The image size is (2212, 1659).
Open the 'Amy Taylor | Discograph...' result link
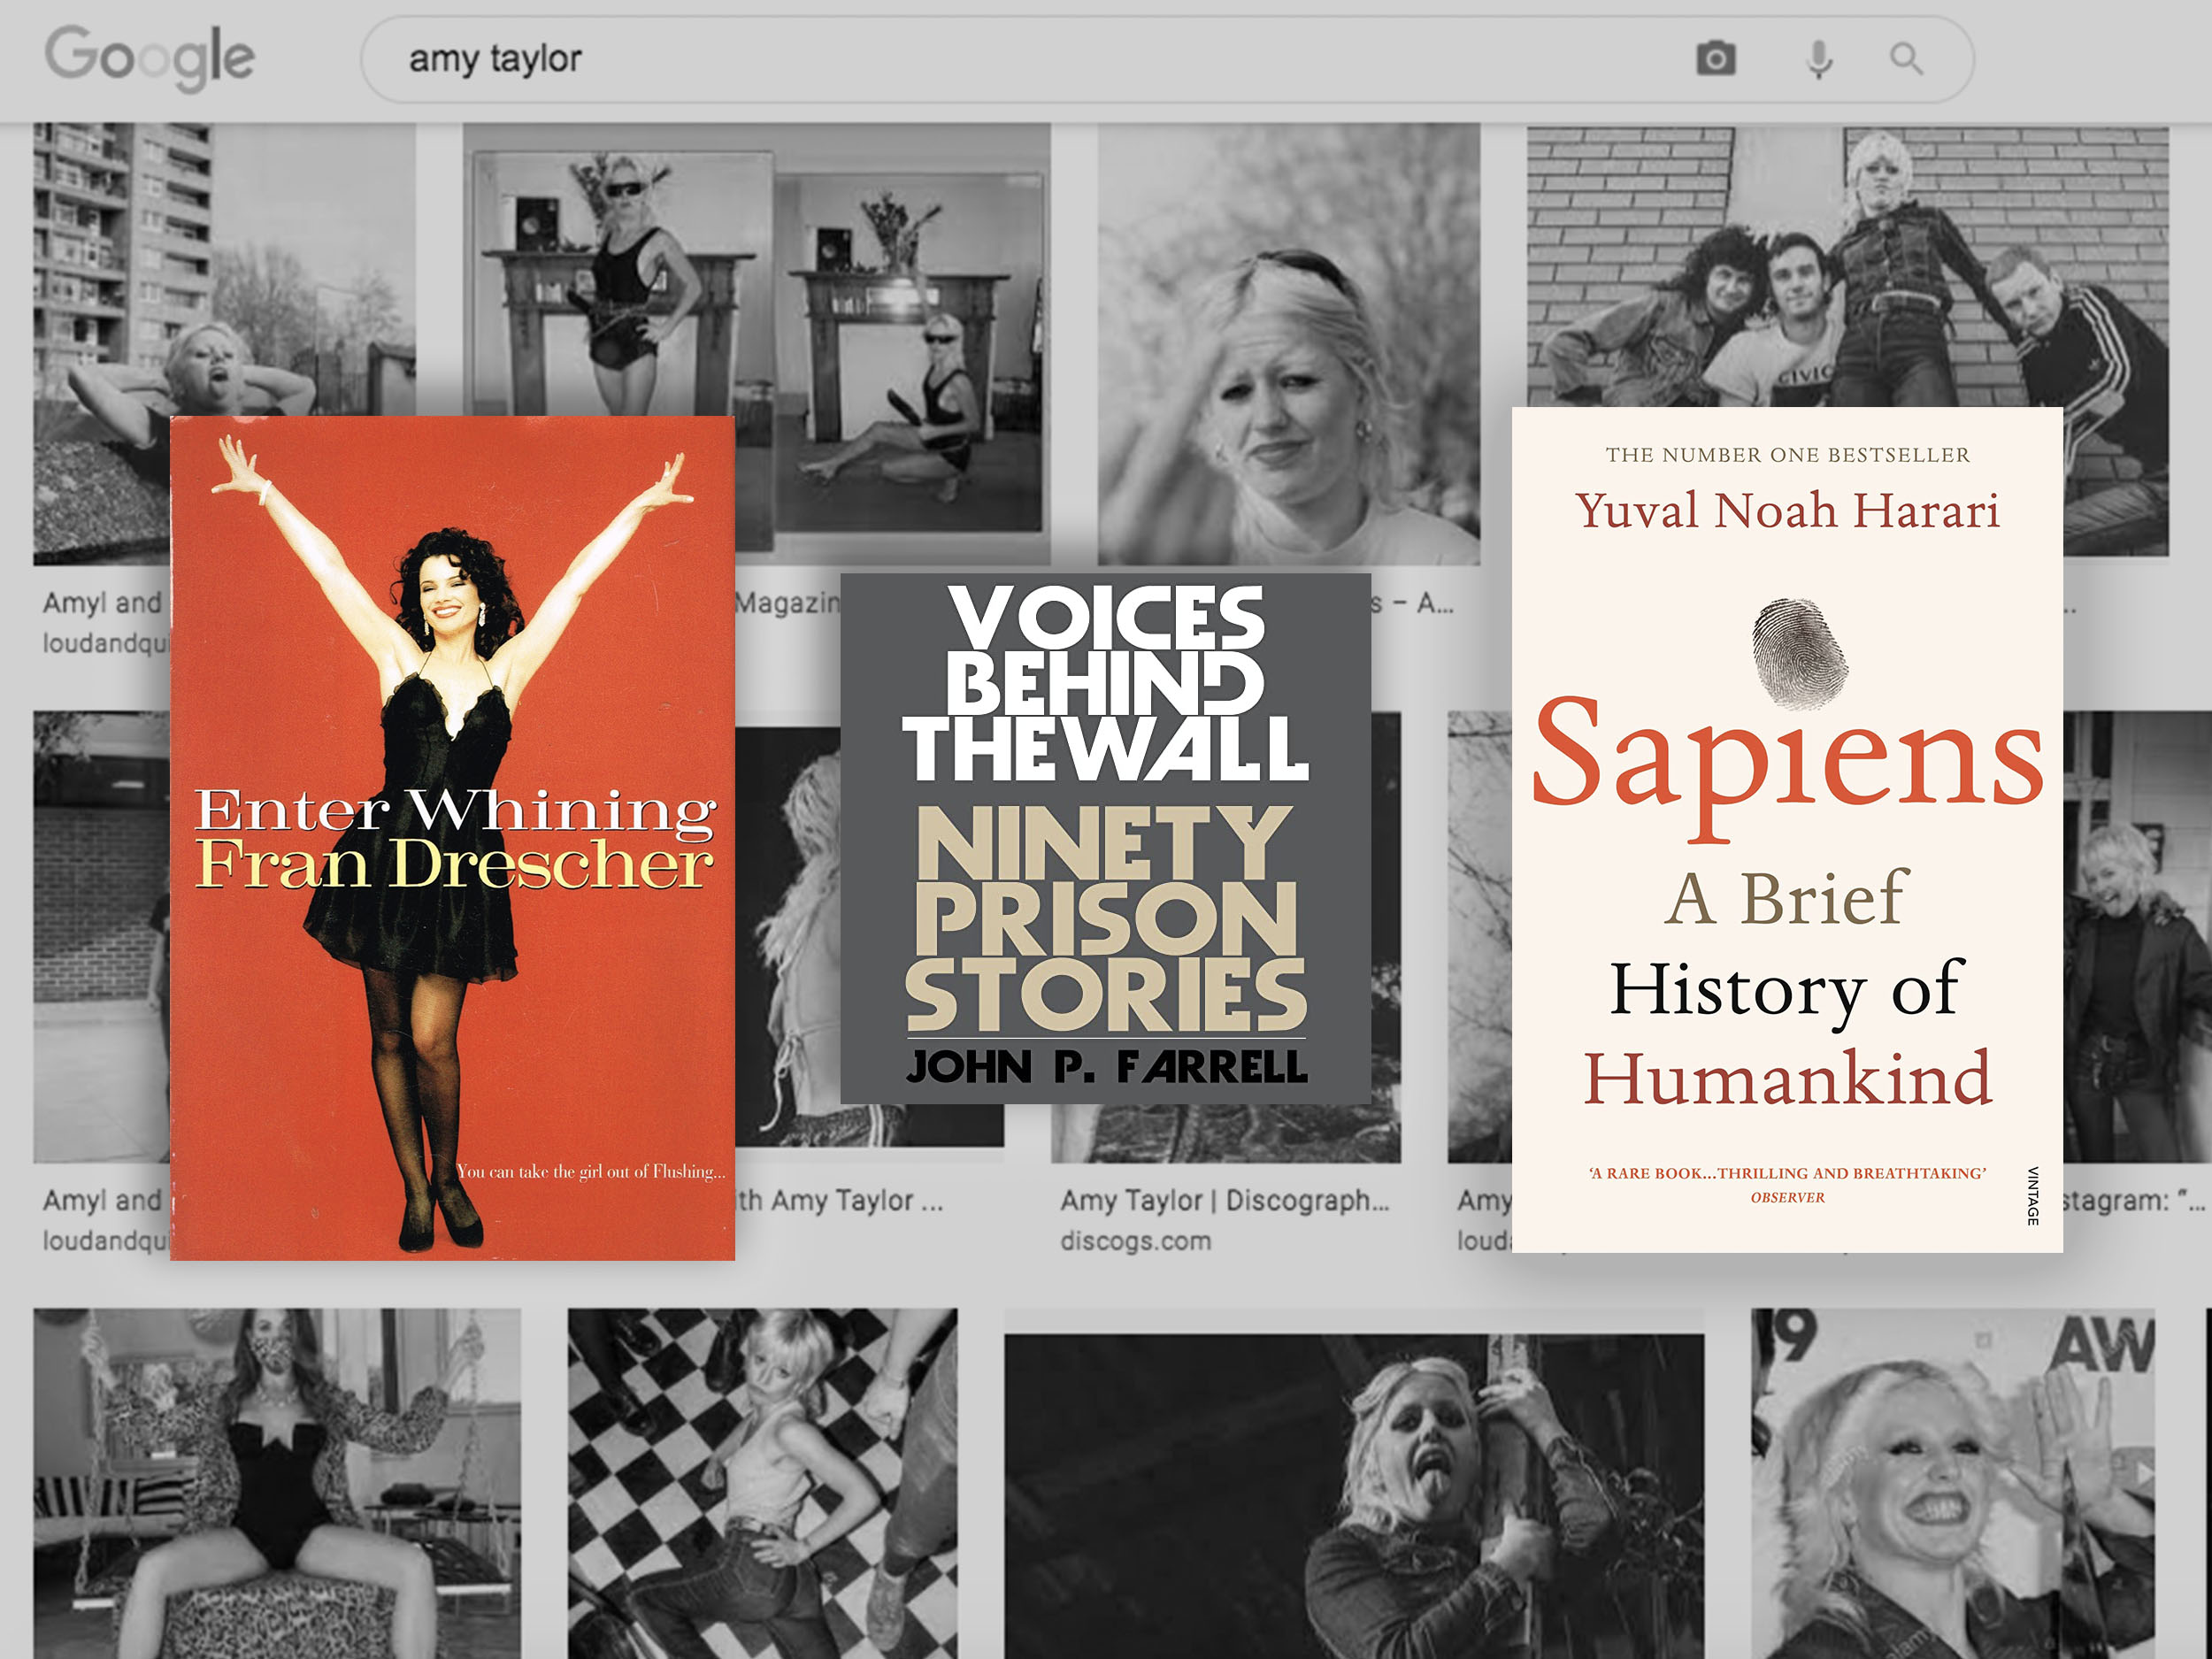(x=1224, y=1200)
